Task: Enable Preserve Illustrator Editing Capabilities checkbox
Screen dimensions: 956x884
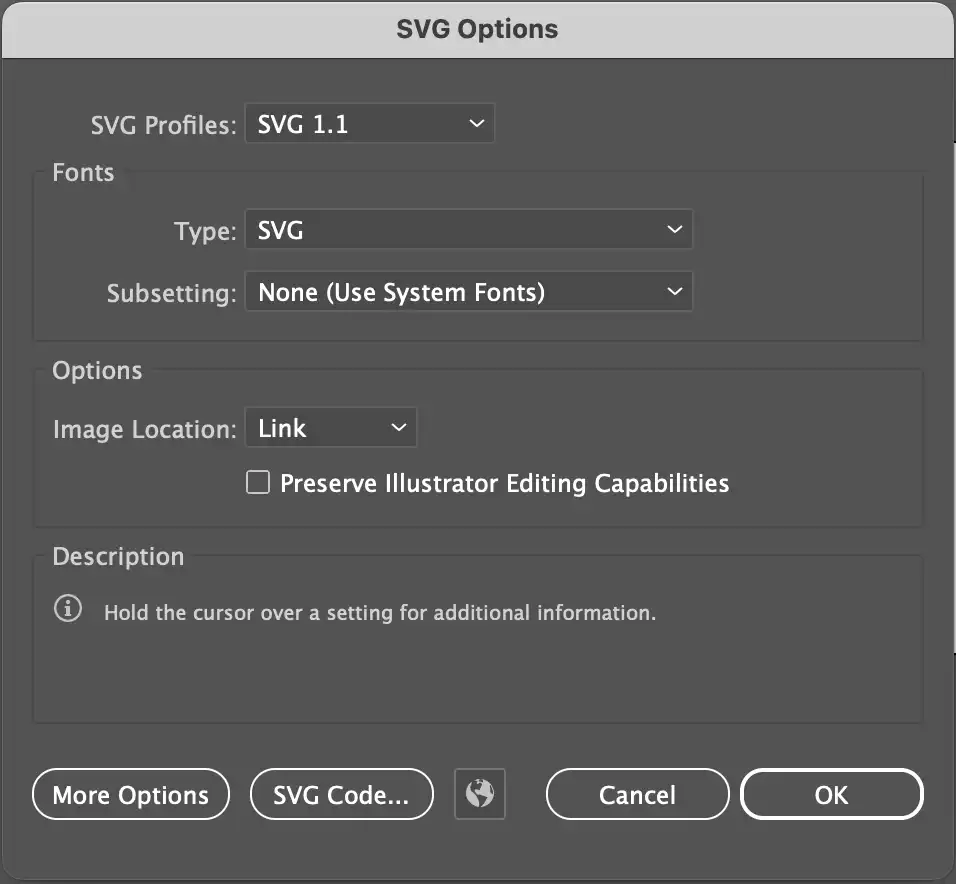Action: click(258, 484)
